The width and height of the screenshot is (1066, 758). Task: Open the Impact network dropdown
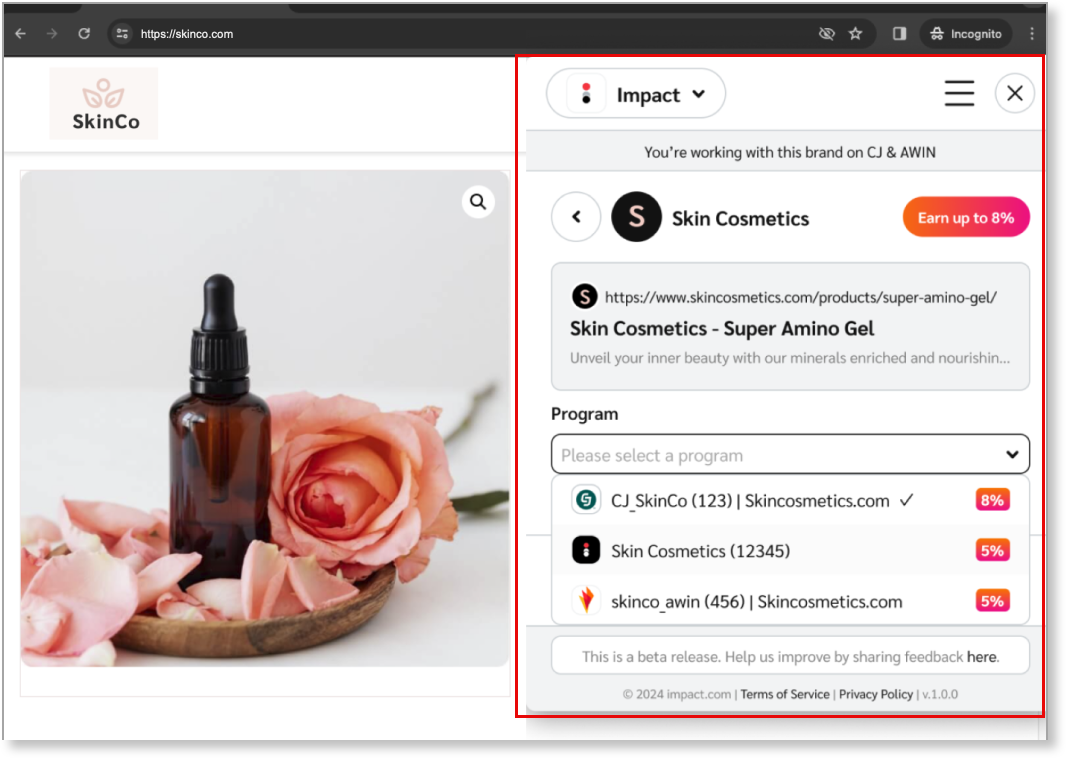(636, 94)
